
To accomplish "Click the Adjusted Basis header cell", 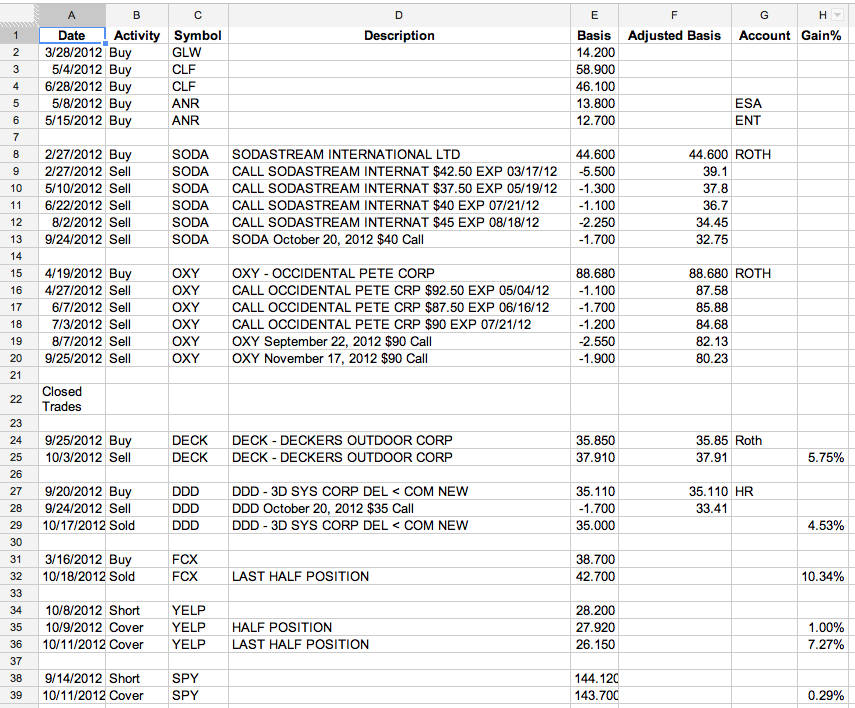I will coord(675,35).
